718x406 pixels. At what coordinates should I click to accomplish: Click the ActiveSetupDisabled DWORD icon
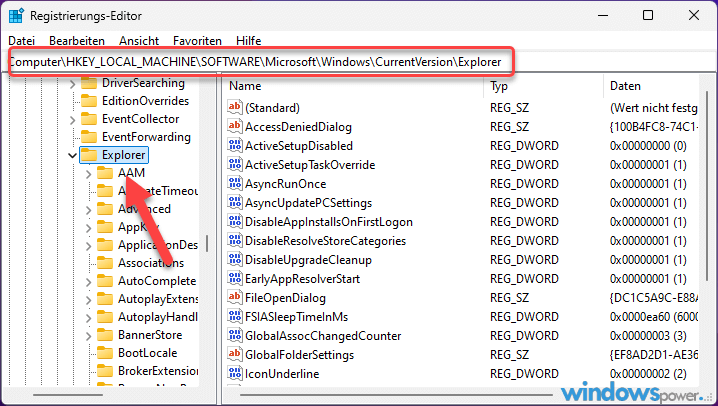click(234, 146)
